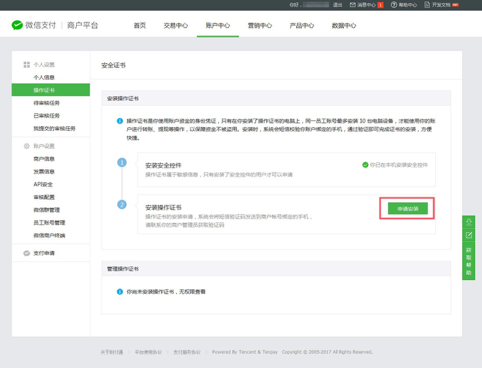Click green 申请安装 button
482x368 pixels.
tap(408, 209)
